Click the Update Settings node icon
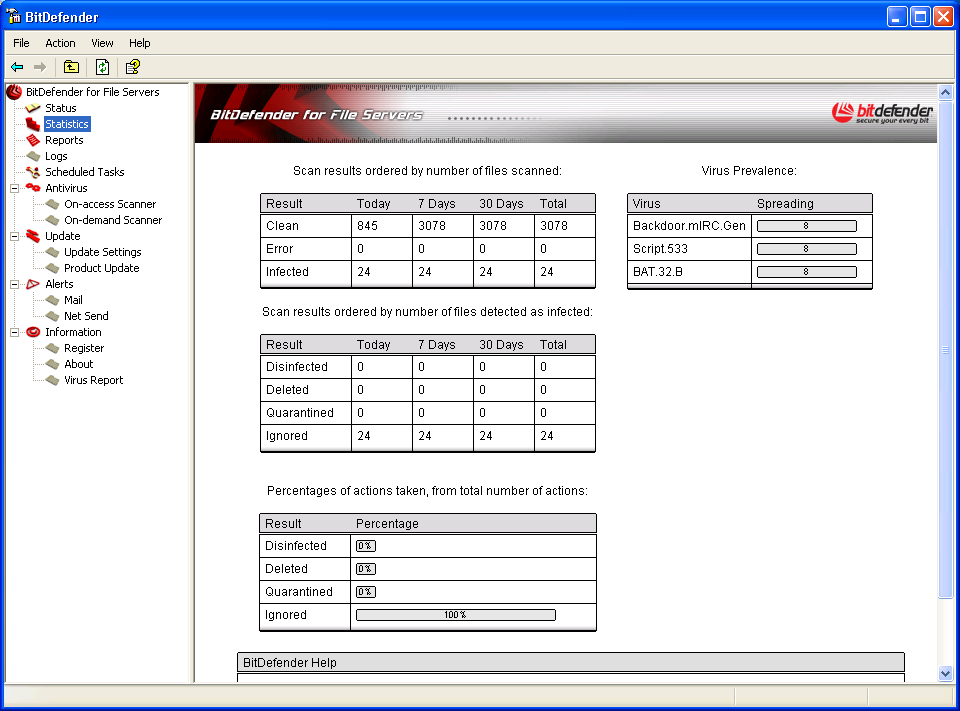This screenshot has height=711, width=960. pyautogui.click(x=53, y=252)
